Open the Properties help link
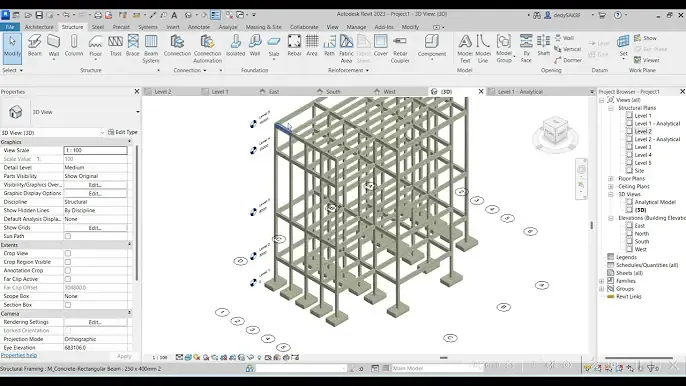Screen dimensions: 686x386 point(19,355)
